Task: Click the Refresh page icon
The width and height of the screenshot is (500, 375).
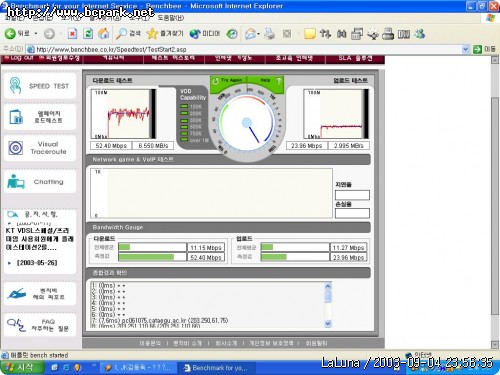Action: [88, 33]
